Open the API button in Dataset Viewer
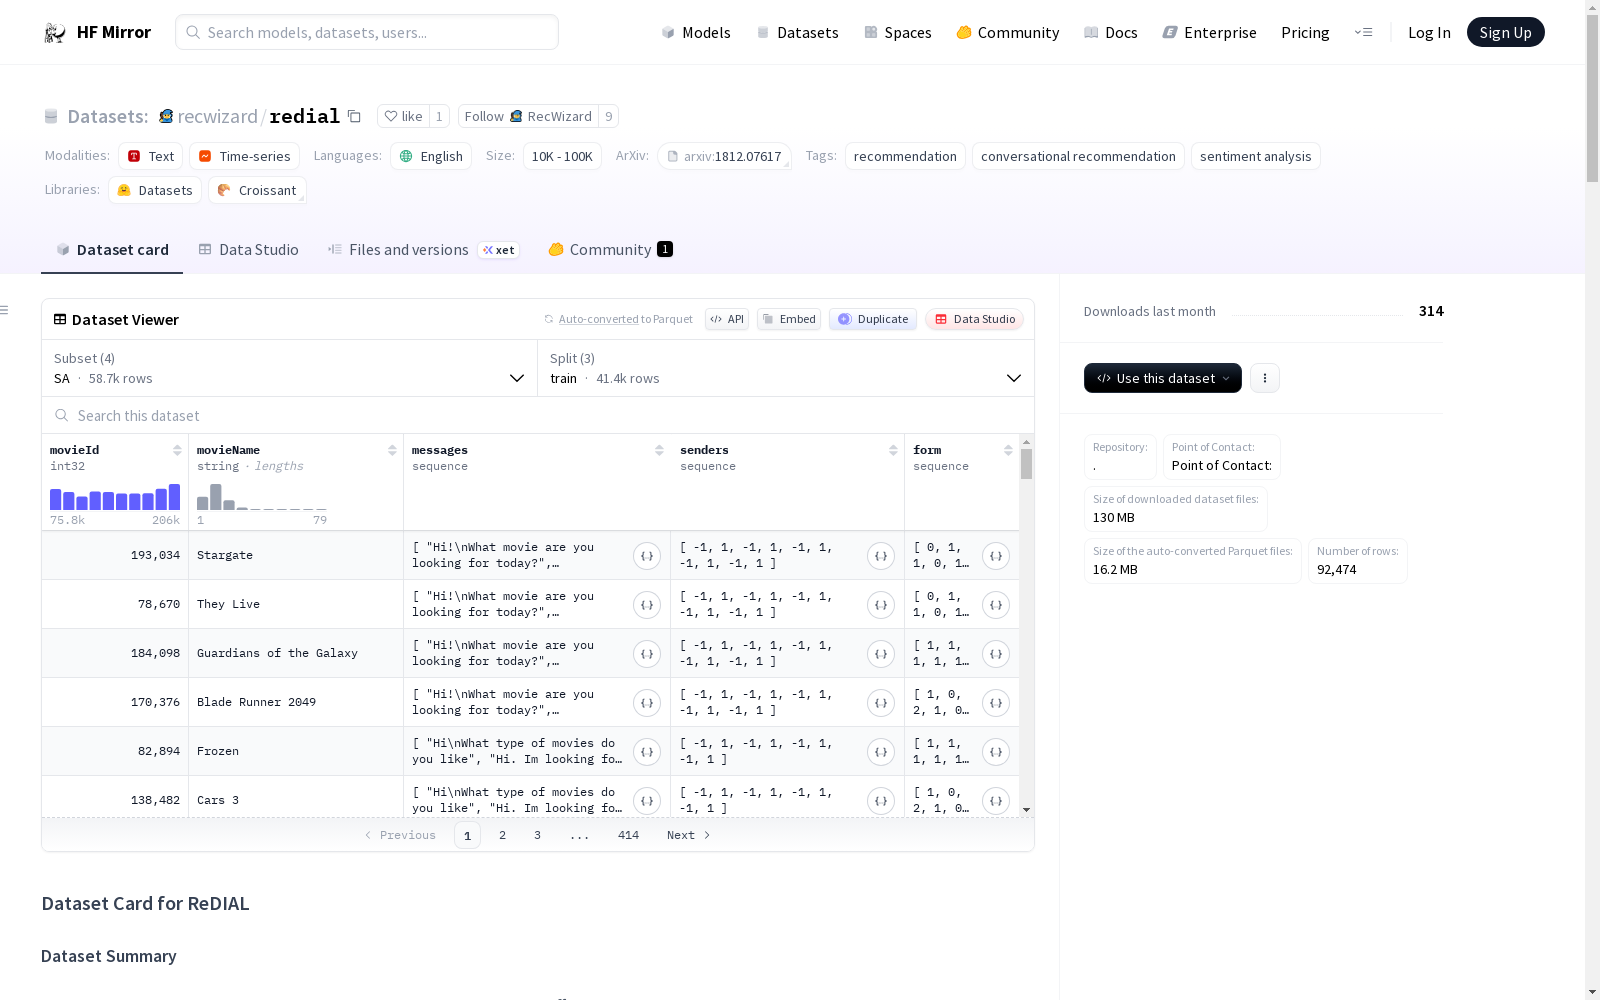This screenshot has width=1600, height=1000. [x=727, y=319]
